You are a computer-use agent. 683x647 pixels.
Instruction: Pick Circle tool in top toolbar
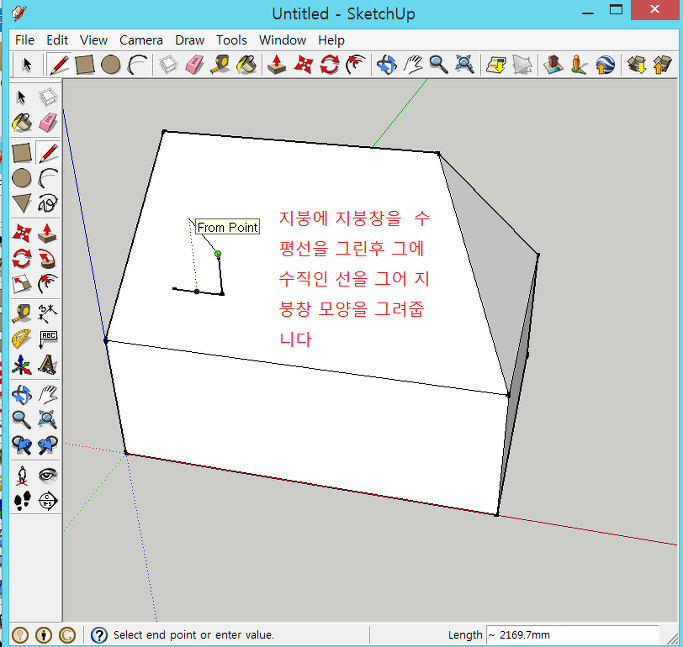(111, 65)
